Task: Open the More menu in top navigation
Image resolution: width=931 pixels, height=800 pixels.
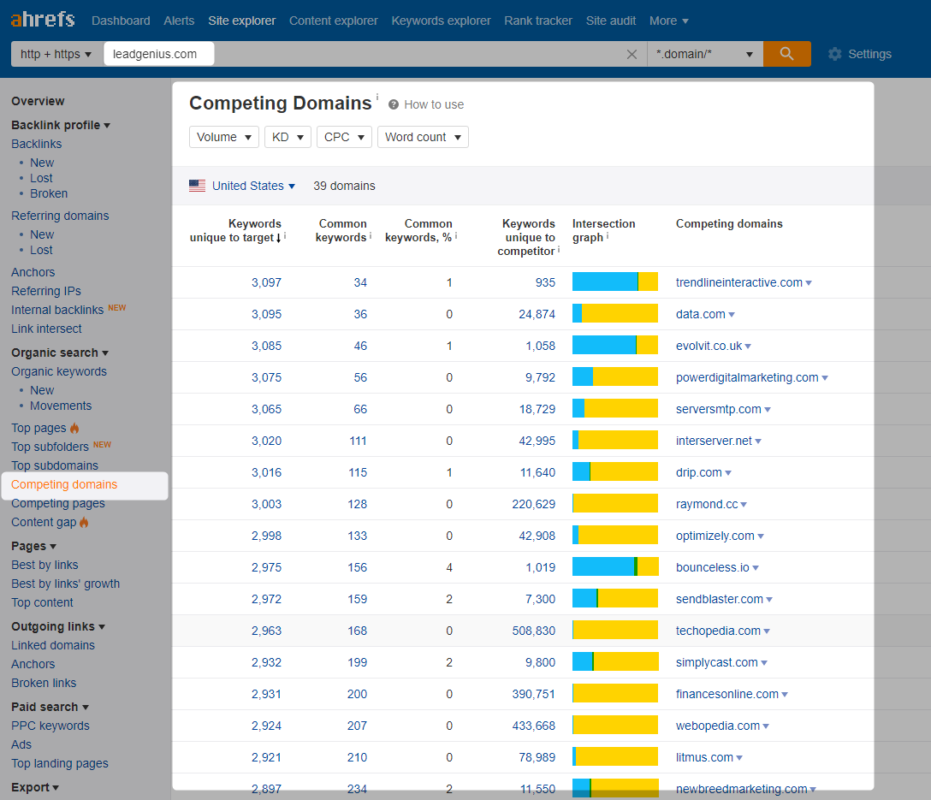Action: click(669, 21)
